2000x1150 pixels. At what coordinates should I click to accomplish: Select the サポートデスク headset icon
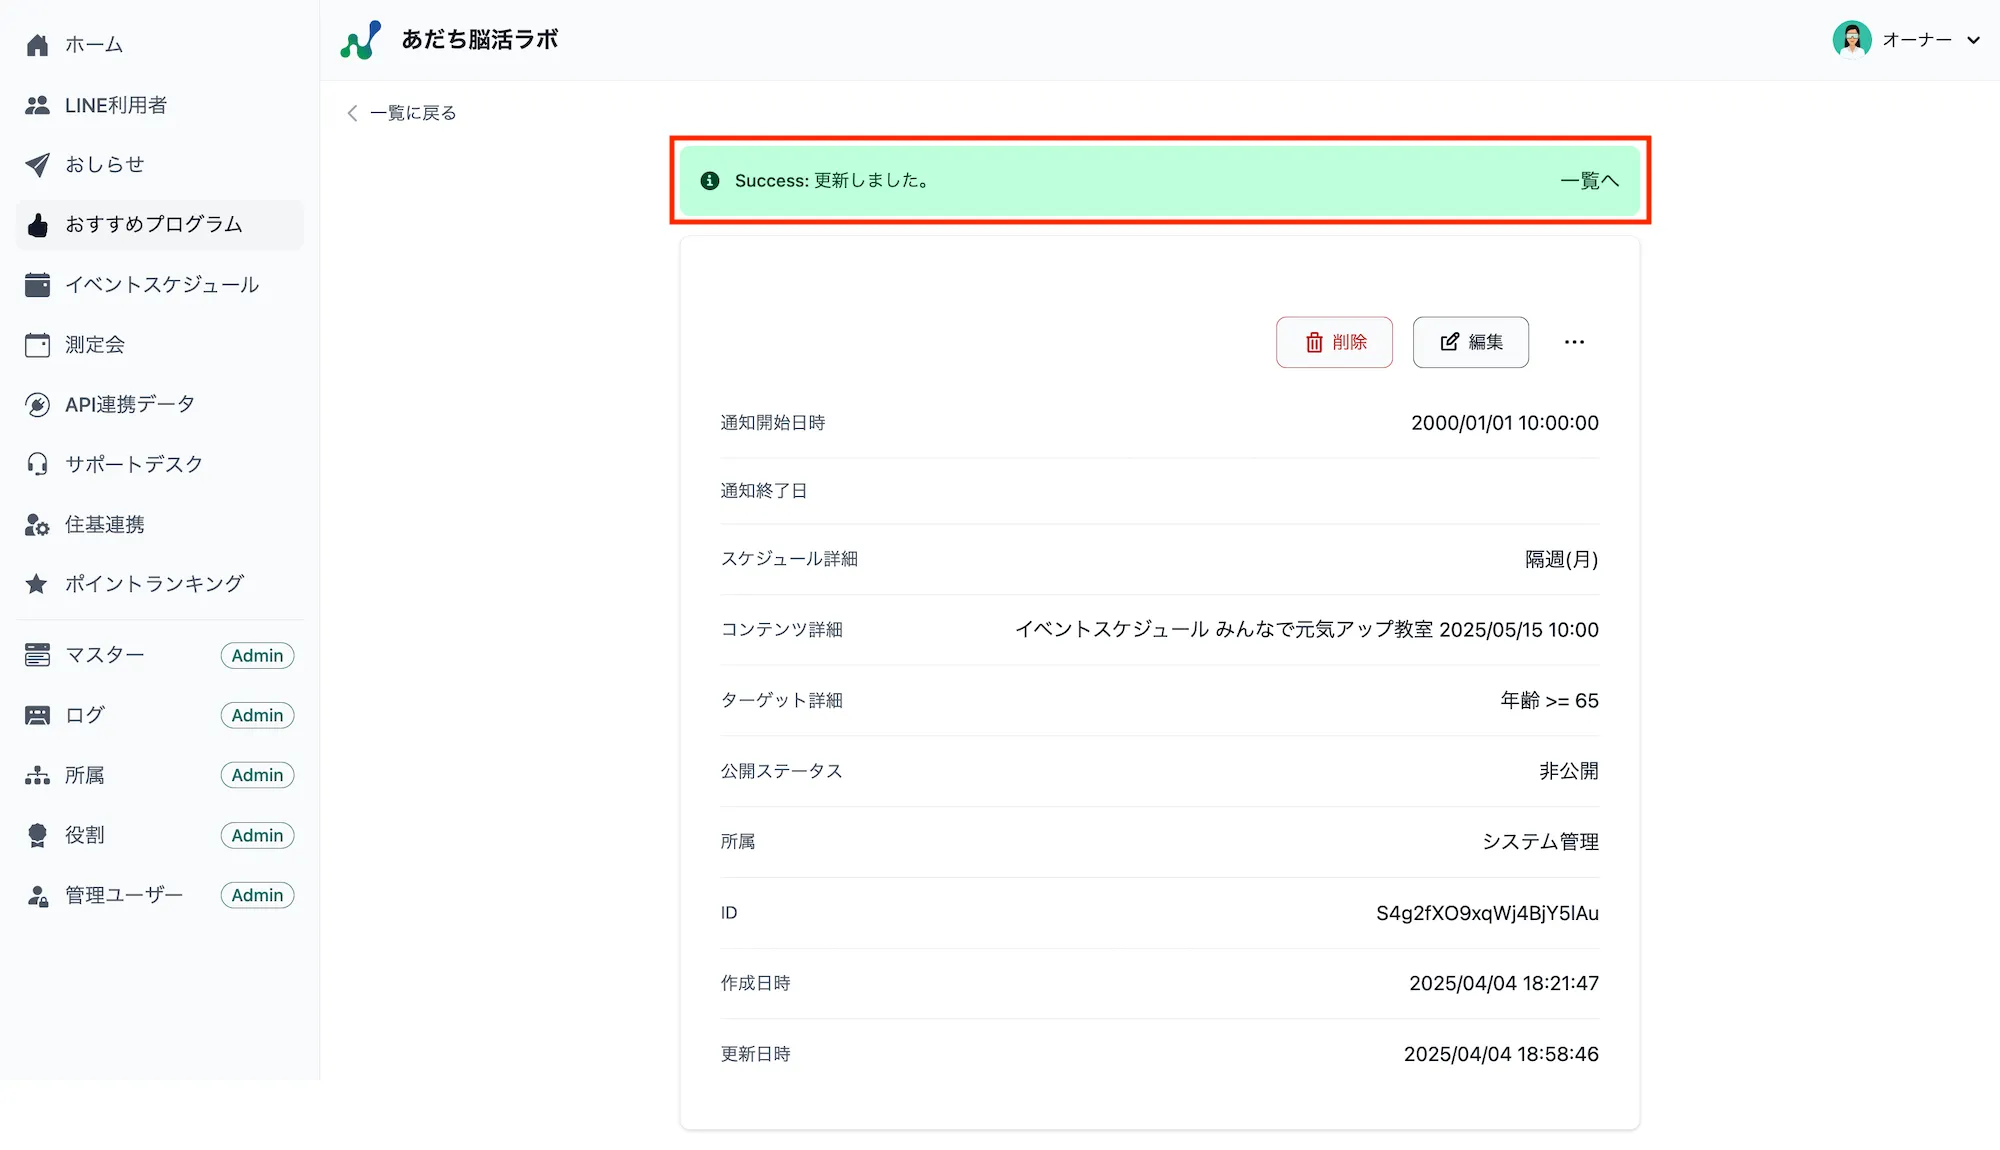(x=37, y=463)
